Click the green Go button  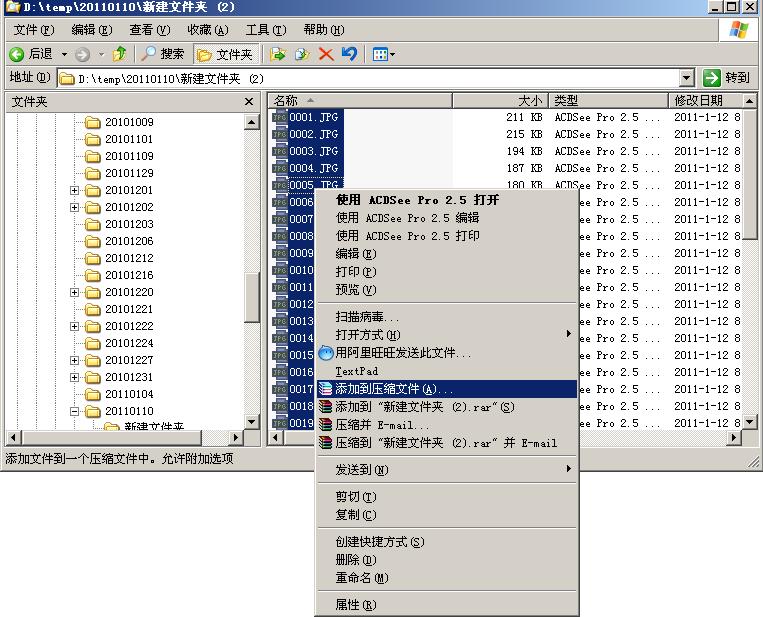(727, 78)
